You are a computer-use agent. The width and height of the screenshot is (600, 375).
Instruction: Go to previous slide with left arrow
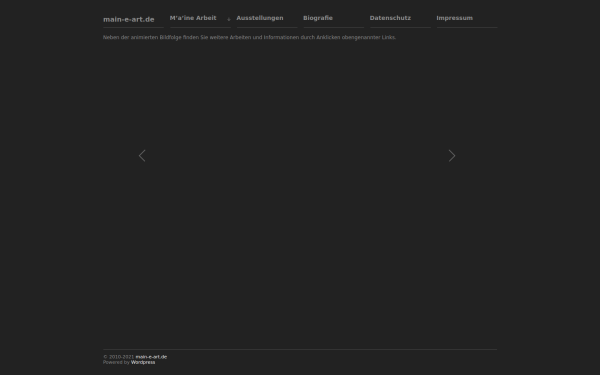pos(142,156)
